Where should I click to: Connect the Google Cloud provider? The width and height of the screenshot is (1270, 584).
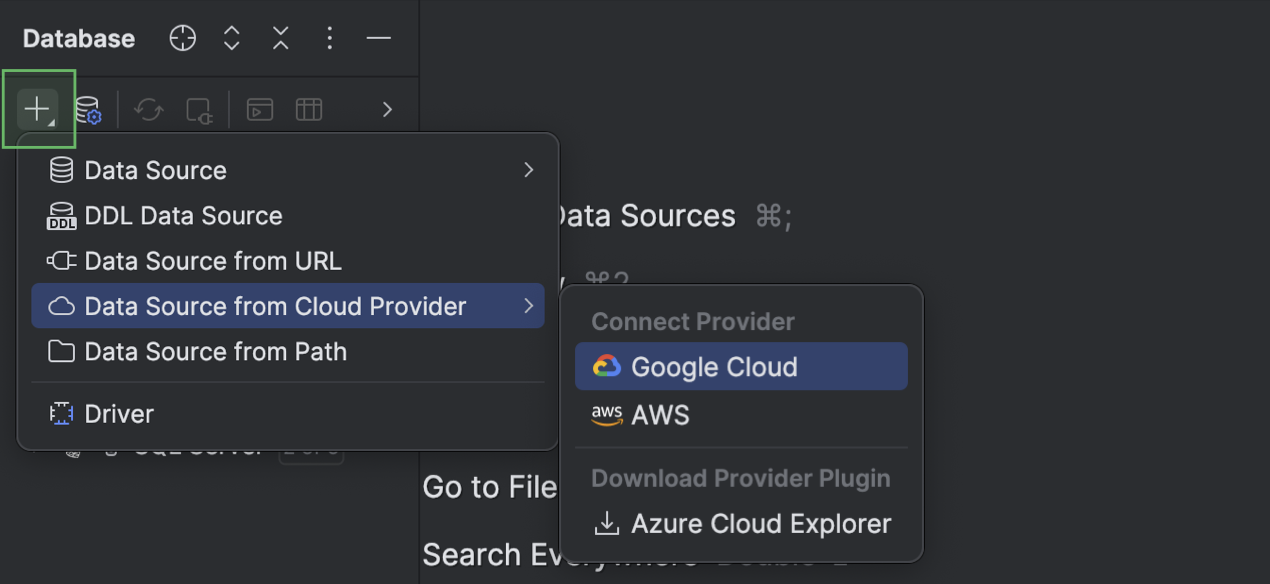click(714, 367)
